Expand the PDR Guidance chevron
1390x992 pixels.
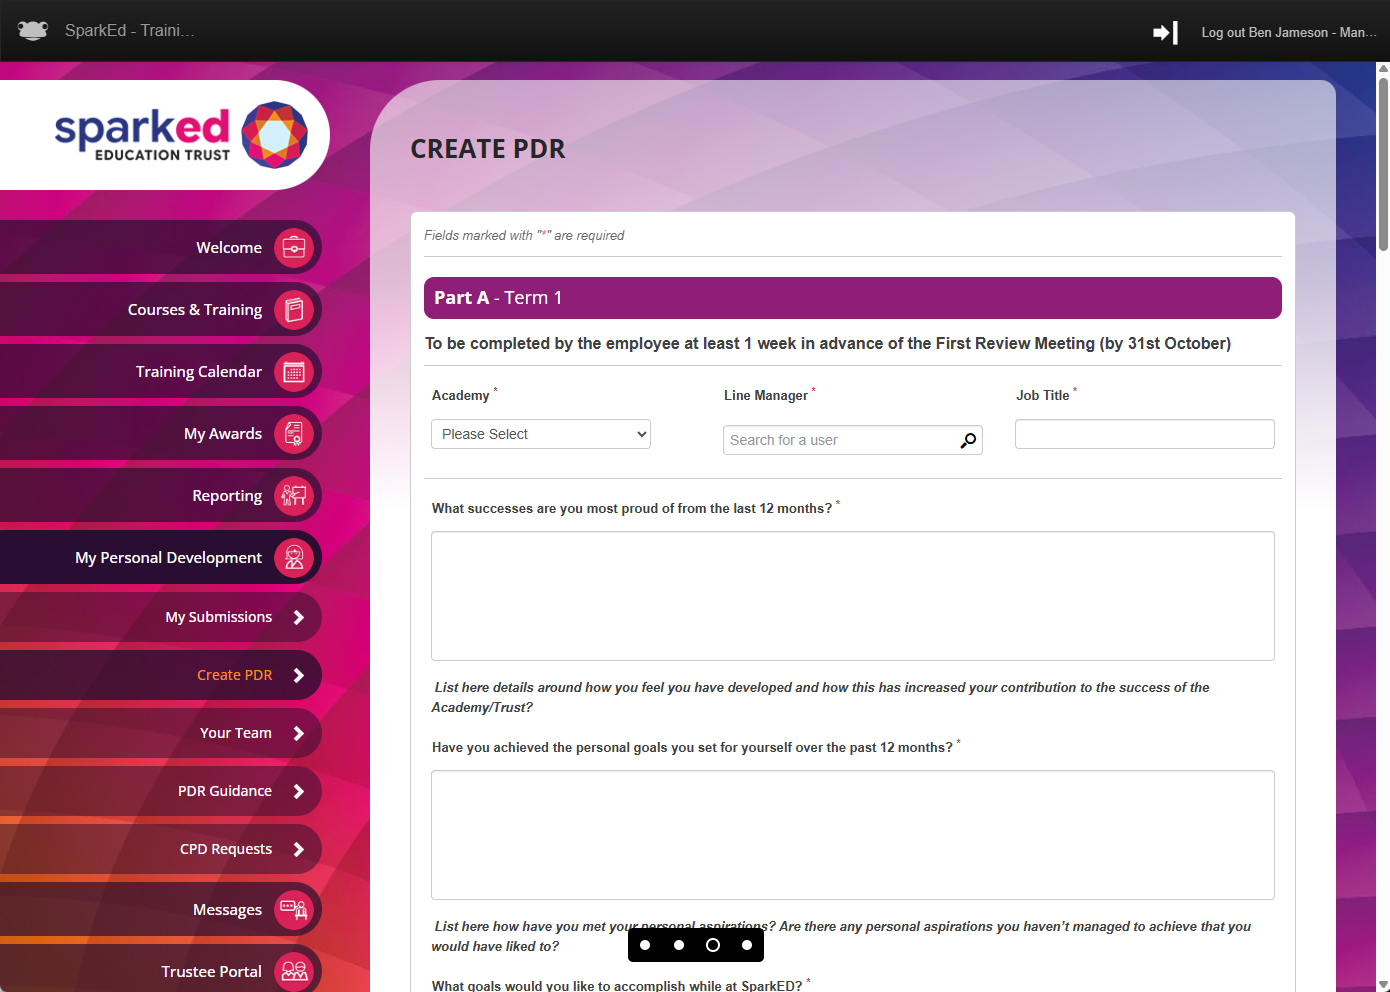(298, 791)
